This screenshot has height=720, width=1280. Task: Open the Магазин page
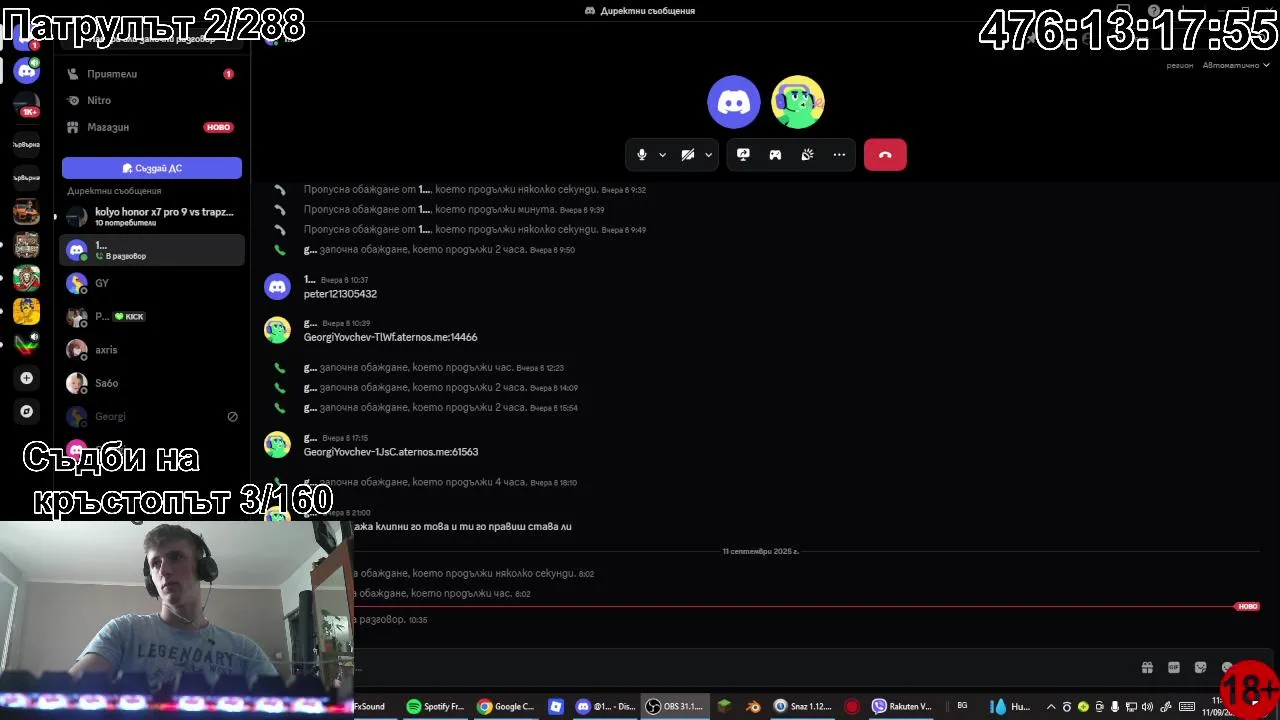click(x=152, y=127)
